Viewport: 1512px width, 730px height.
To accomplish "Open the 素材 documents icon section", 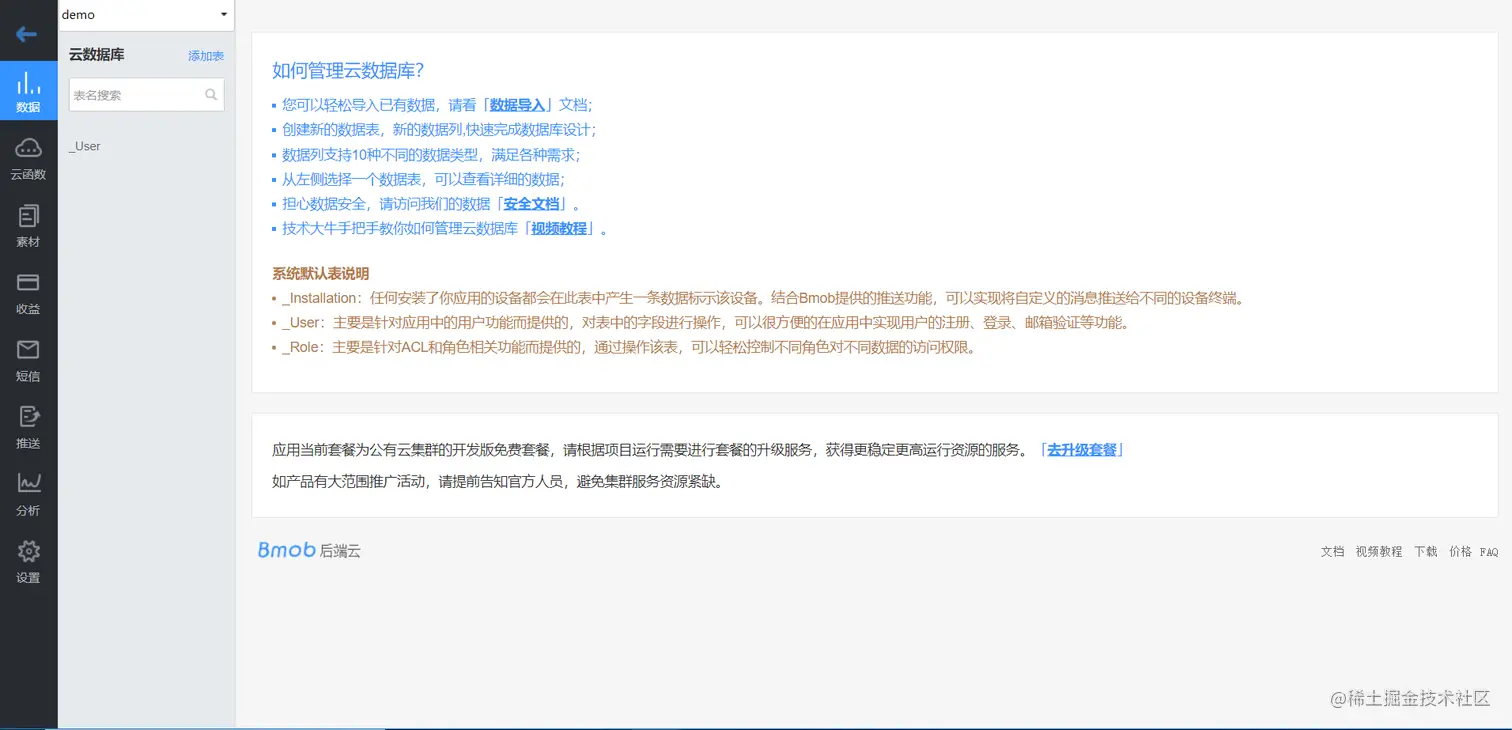I will pyautogui.click(x=28, y=226).
